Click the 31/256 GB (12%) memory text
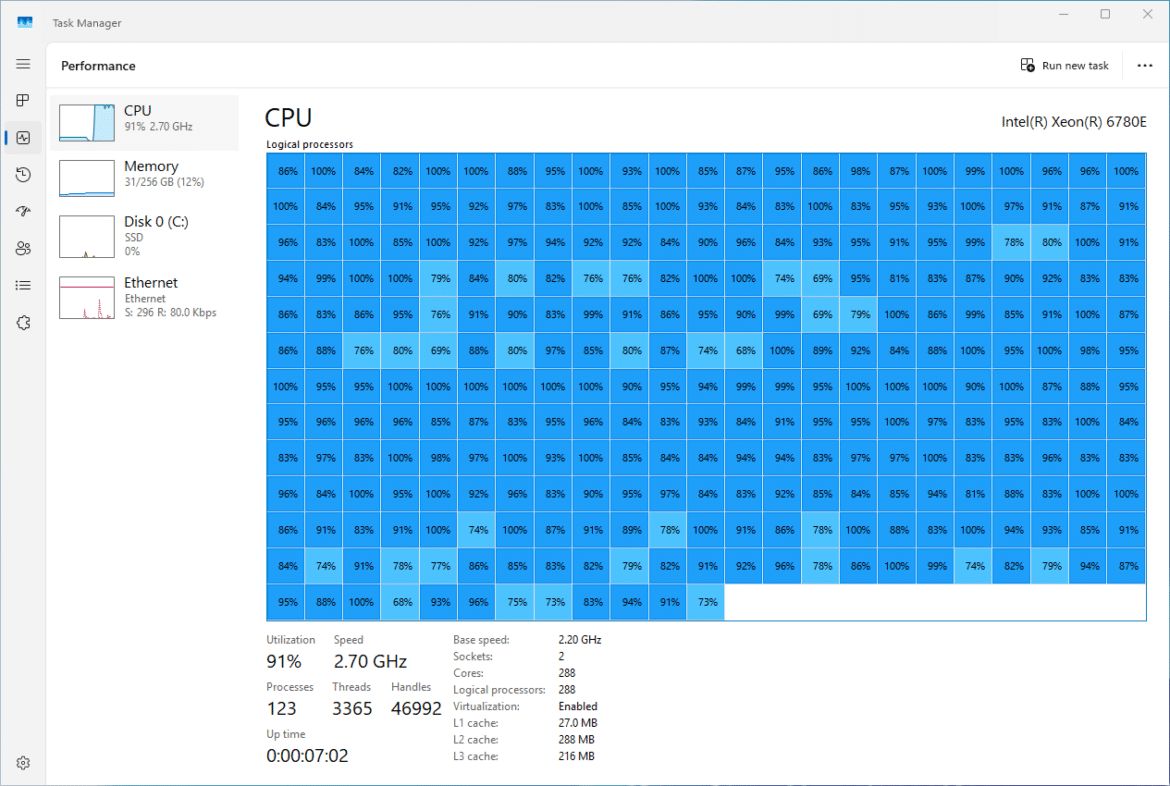This screenshot has height=786, width=1170. (164, 182)
